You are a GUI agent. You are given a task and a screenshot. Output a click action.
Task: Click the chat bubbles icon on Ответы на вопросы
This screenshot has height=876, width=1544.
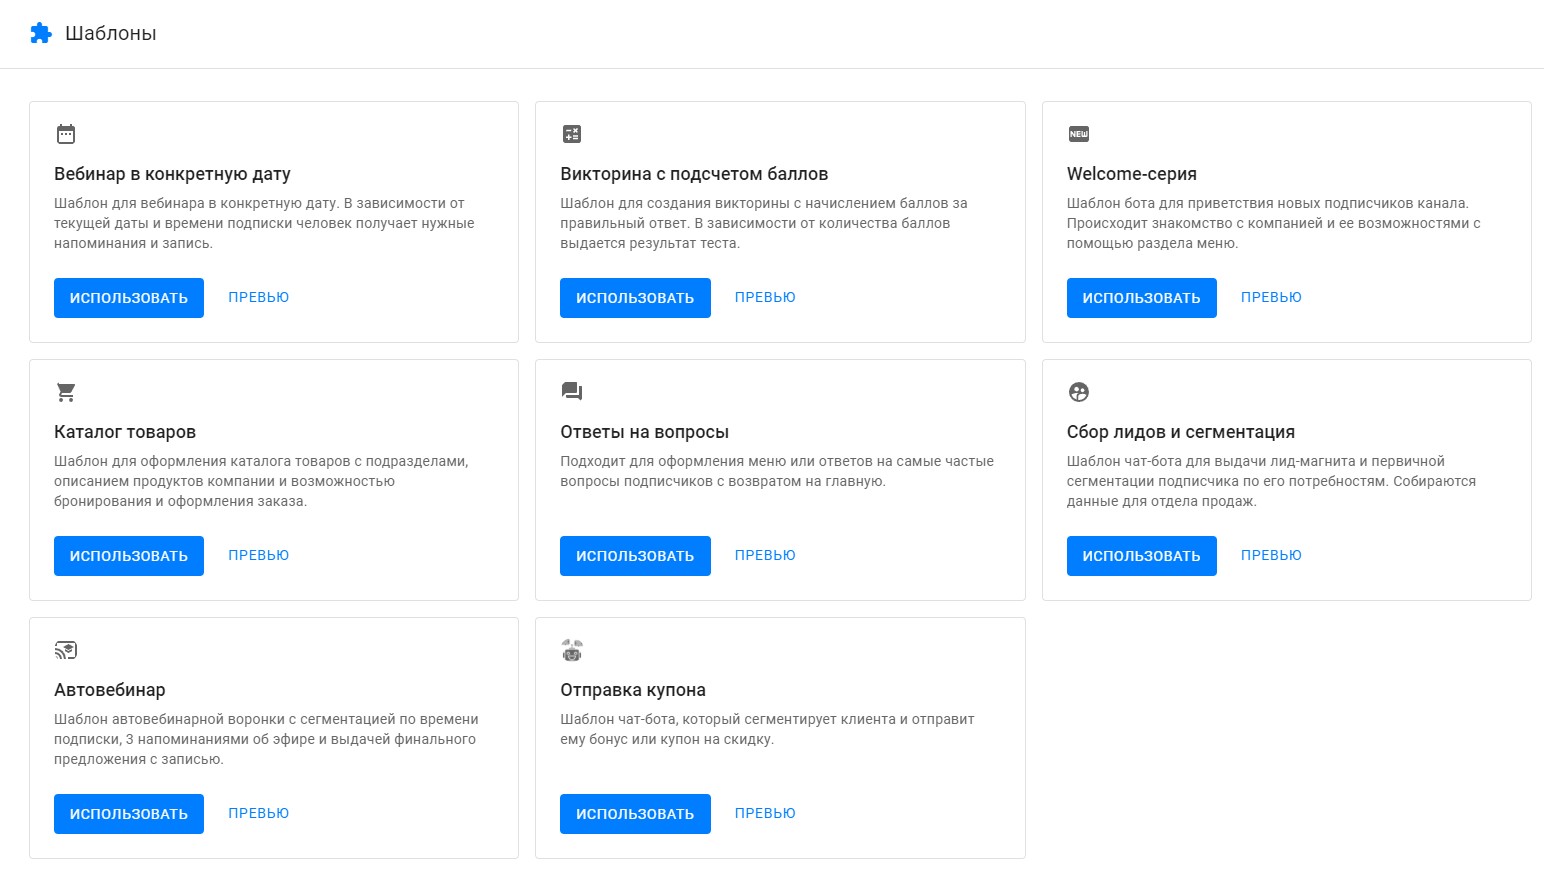tap(572, 392)
